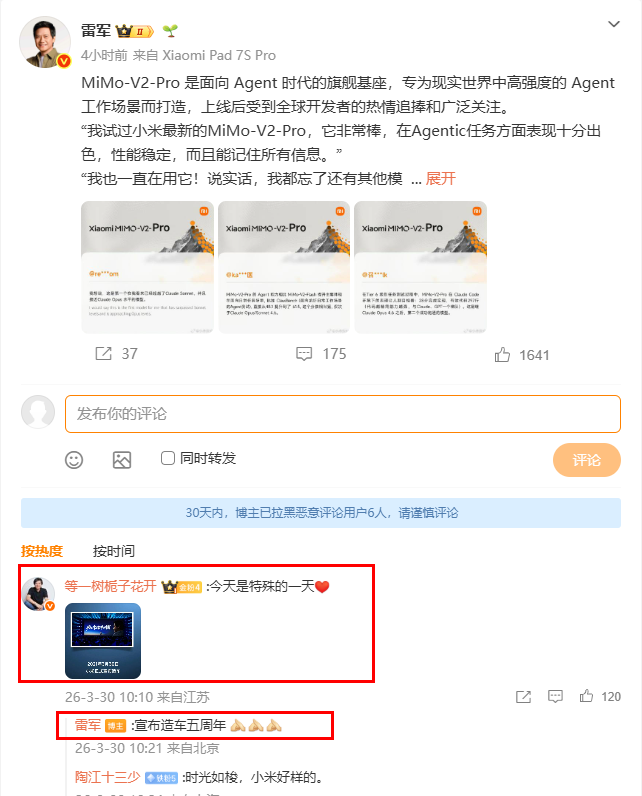This screenshot has width=642, height=796.
Task: View the image attached to the comment
Action: pyautogui.click(x=103, y=641)
